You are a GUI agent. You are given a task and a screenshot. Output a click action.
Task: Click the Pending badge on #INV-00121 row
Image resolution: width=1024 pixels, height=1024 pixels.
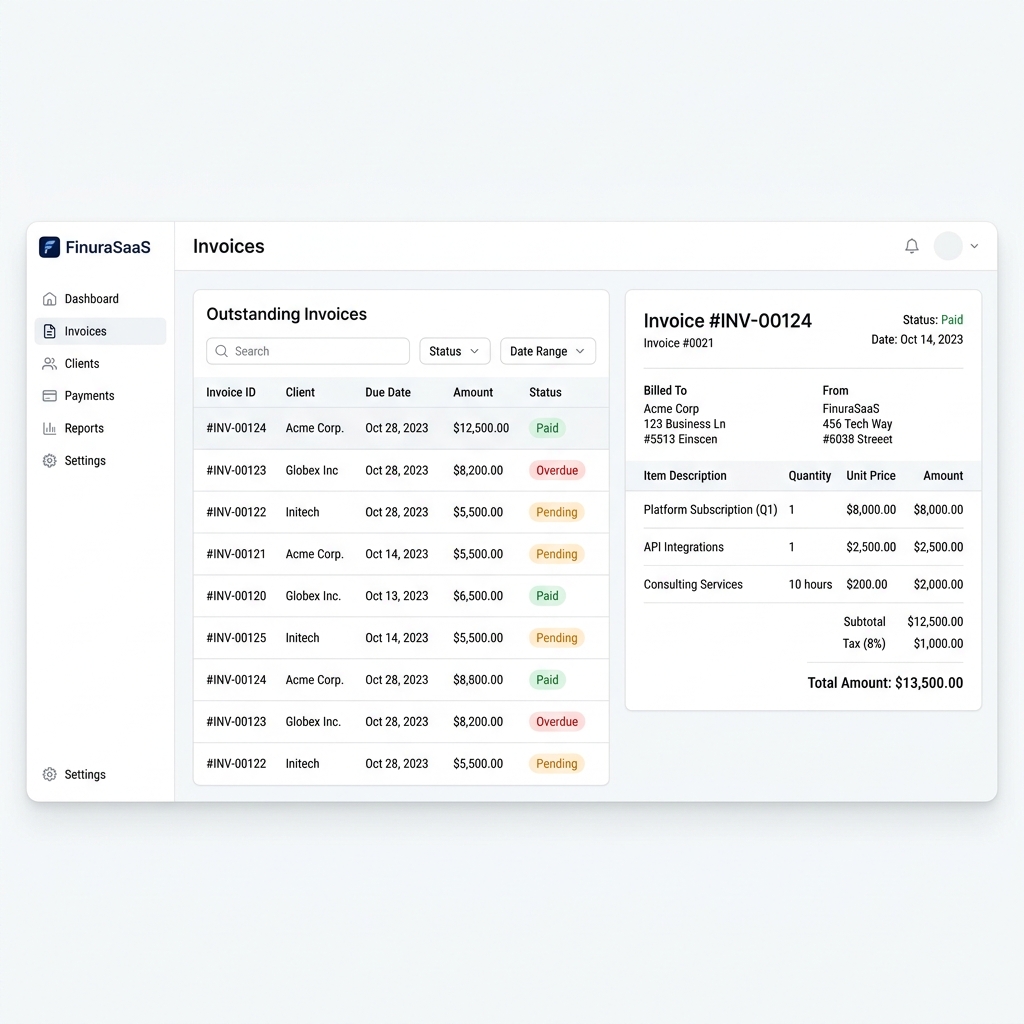pos(556,554)
